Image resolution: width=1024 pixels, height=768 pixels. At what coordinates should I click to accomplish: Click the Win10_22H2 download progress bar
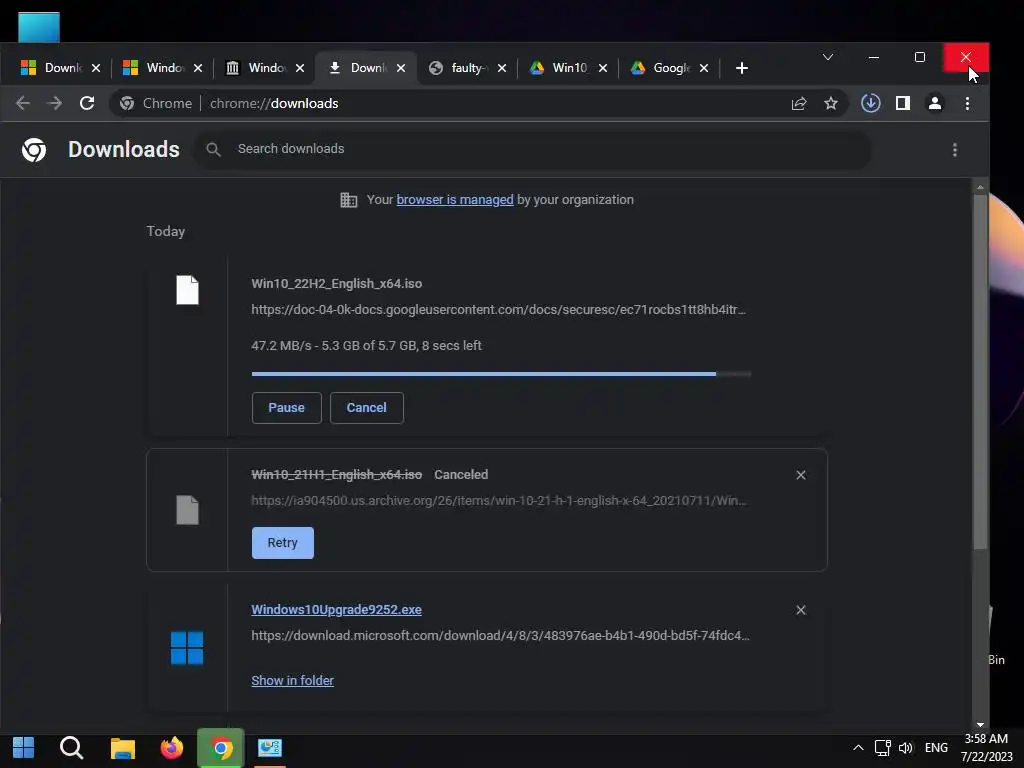501,374
